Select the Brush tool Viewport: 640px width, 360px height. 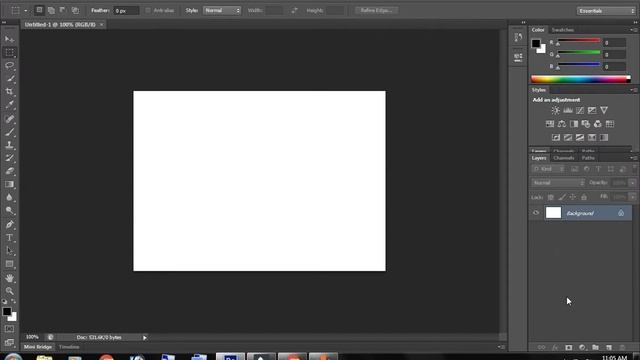click(x=9, y=132)
